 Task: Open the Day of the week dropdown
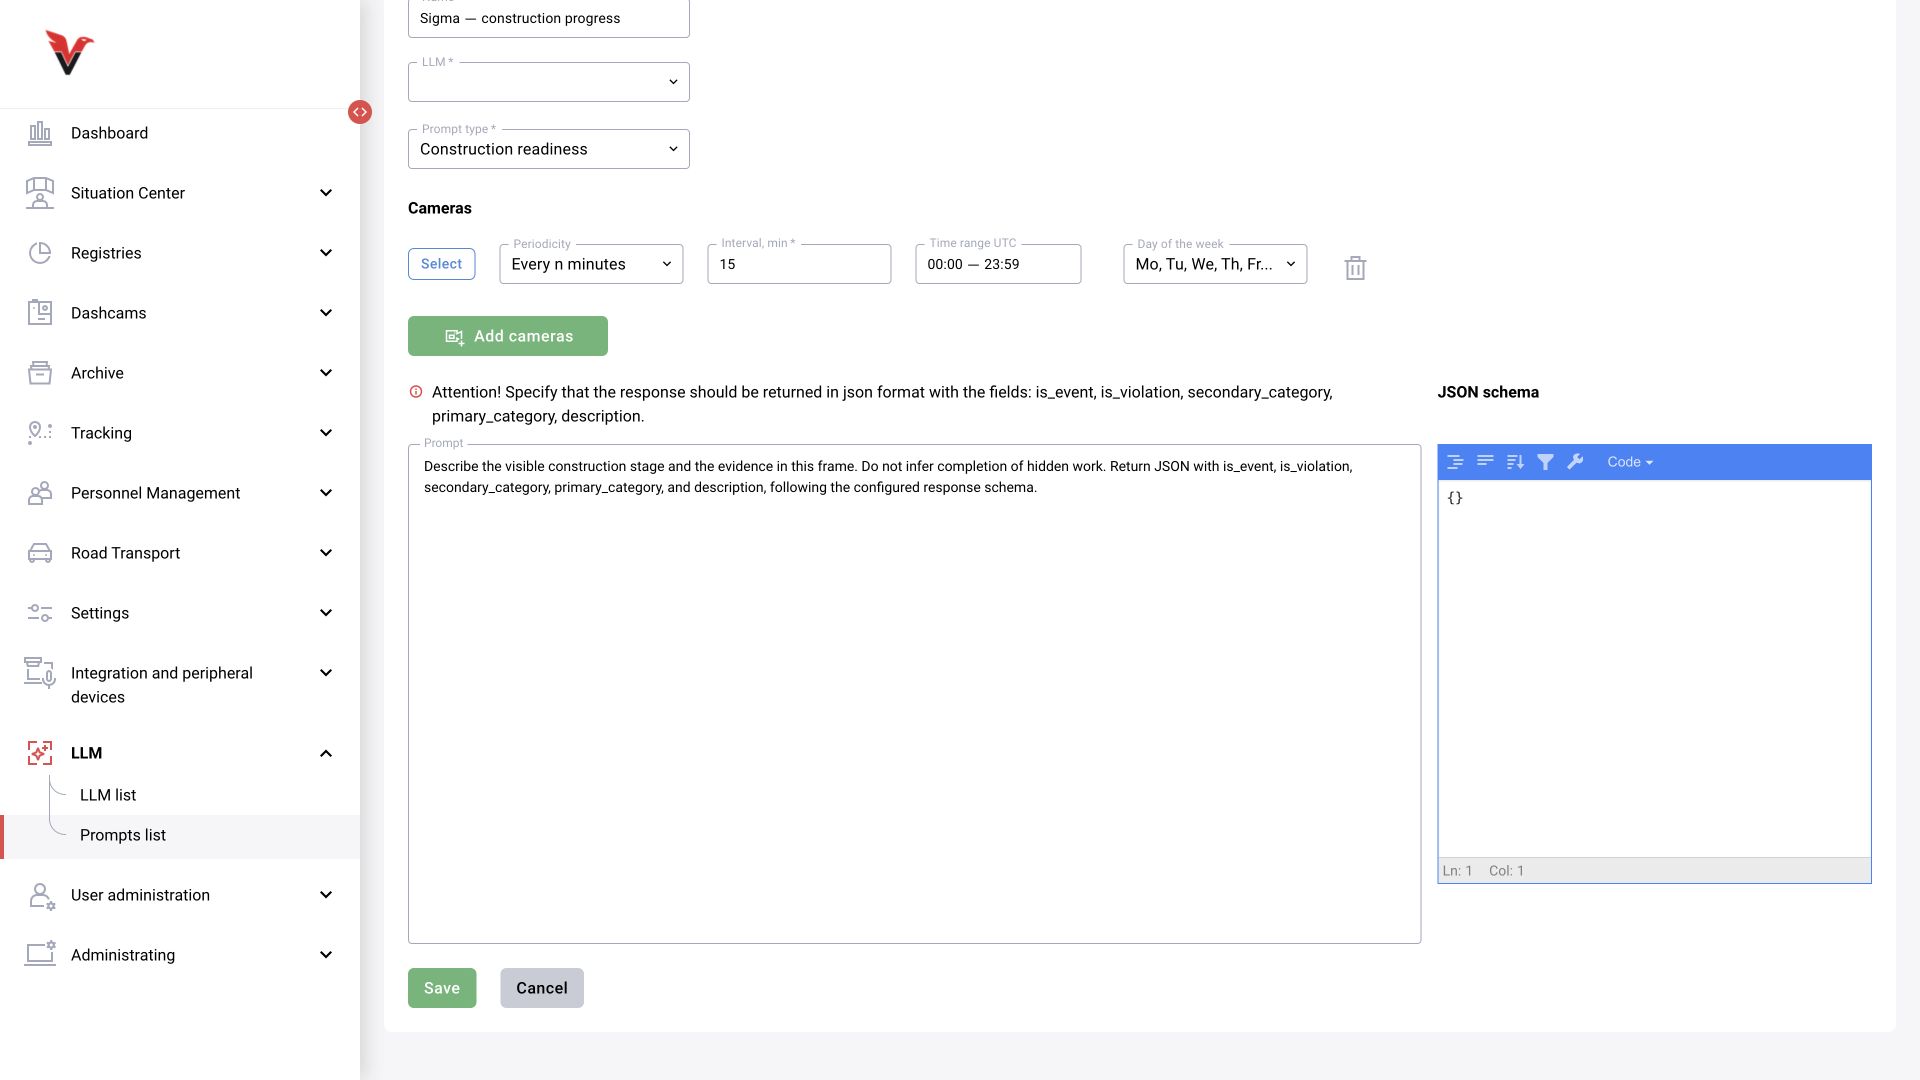tap(1215, 264)
